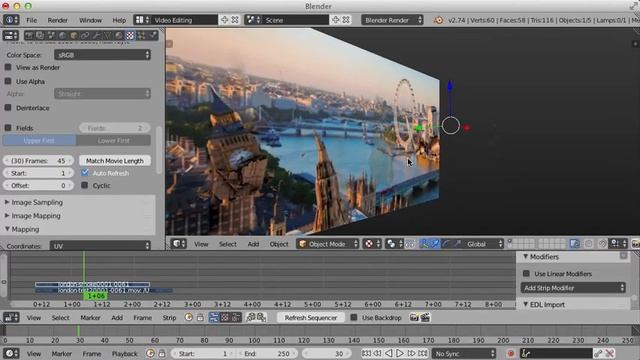This screenshot has height=360, width=640.
Task: Open the Modifiers wrench tab
Action: tap(96, 36)
